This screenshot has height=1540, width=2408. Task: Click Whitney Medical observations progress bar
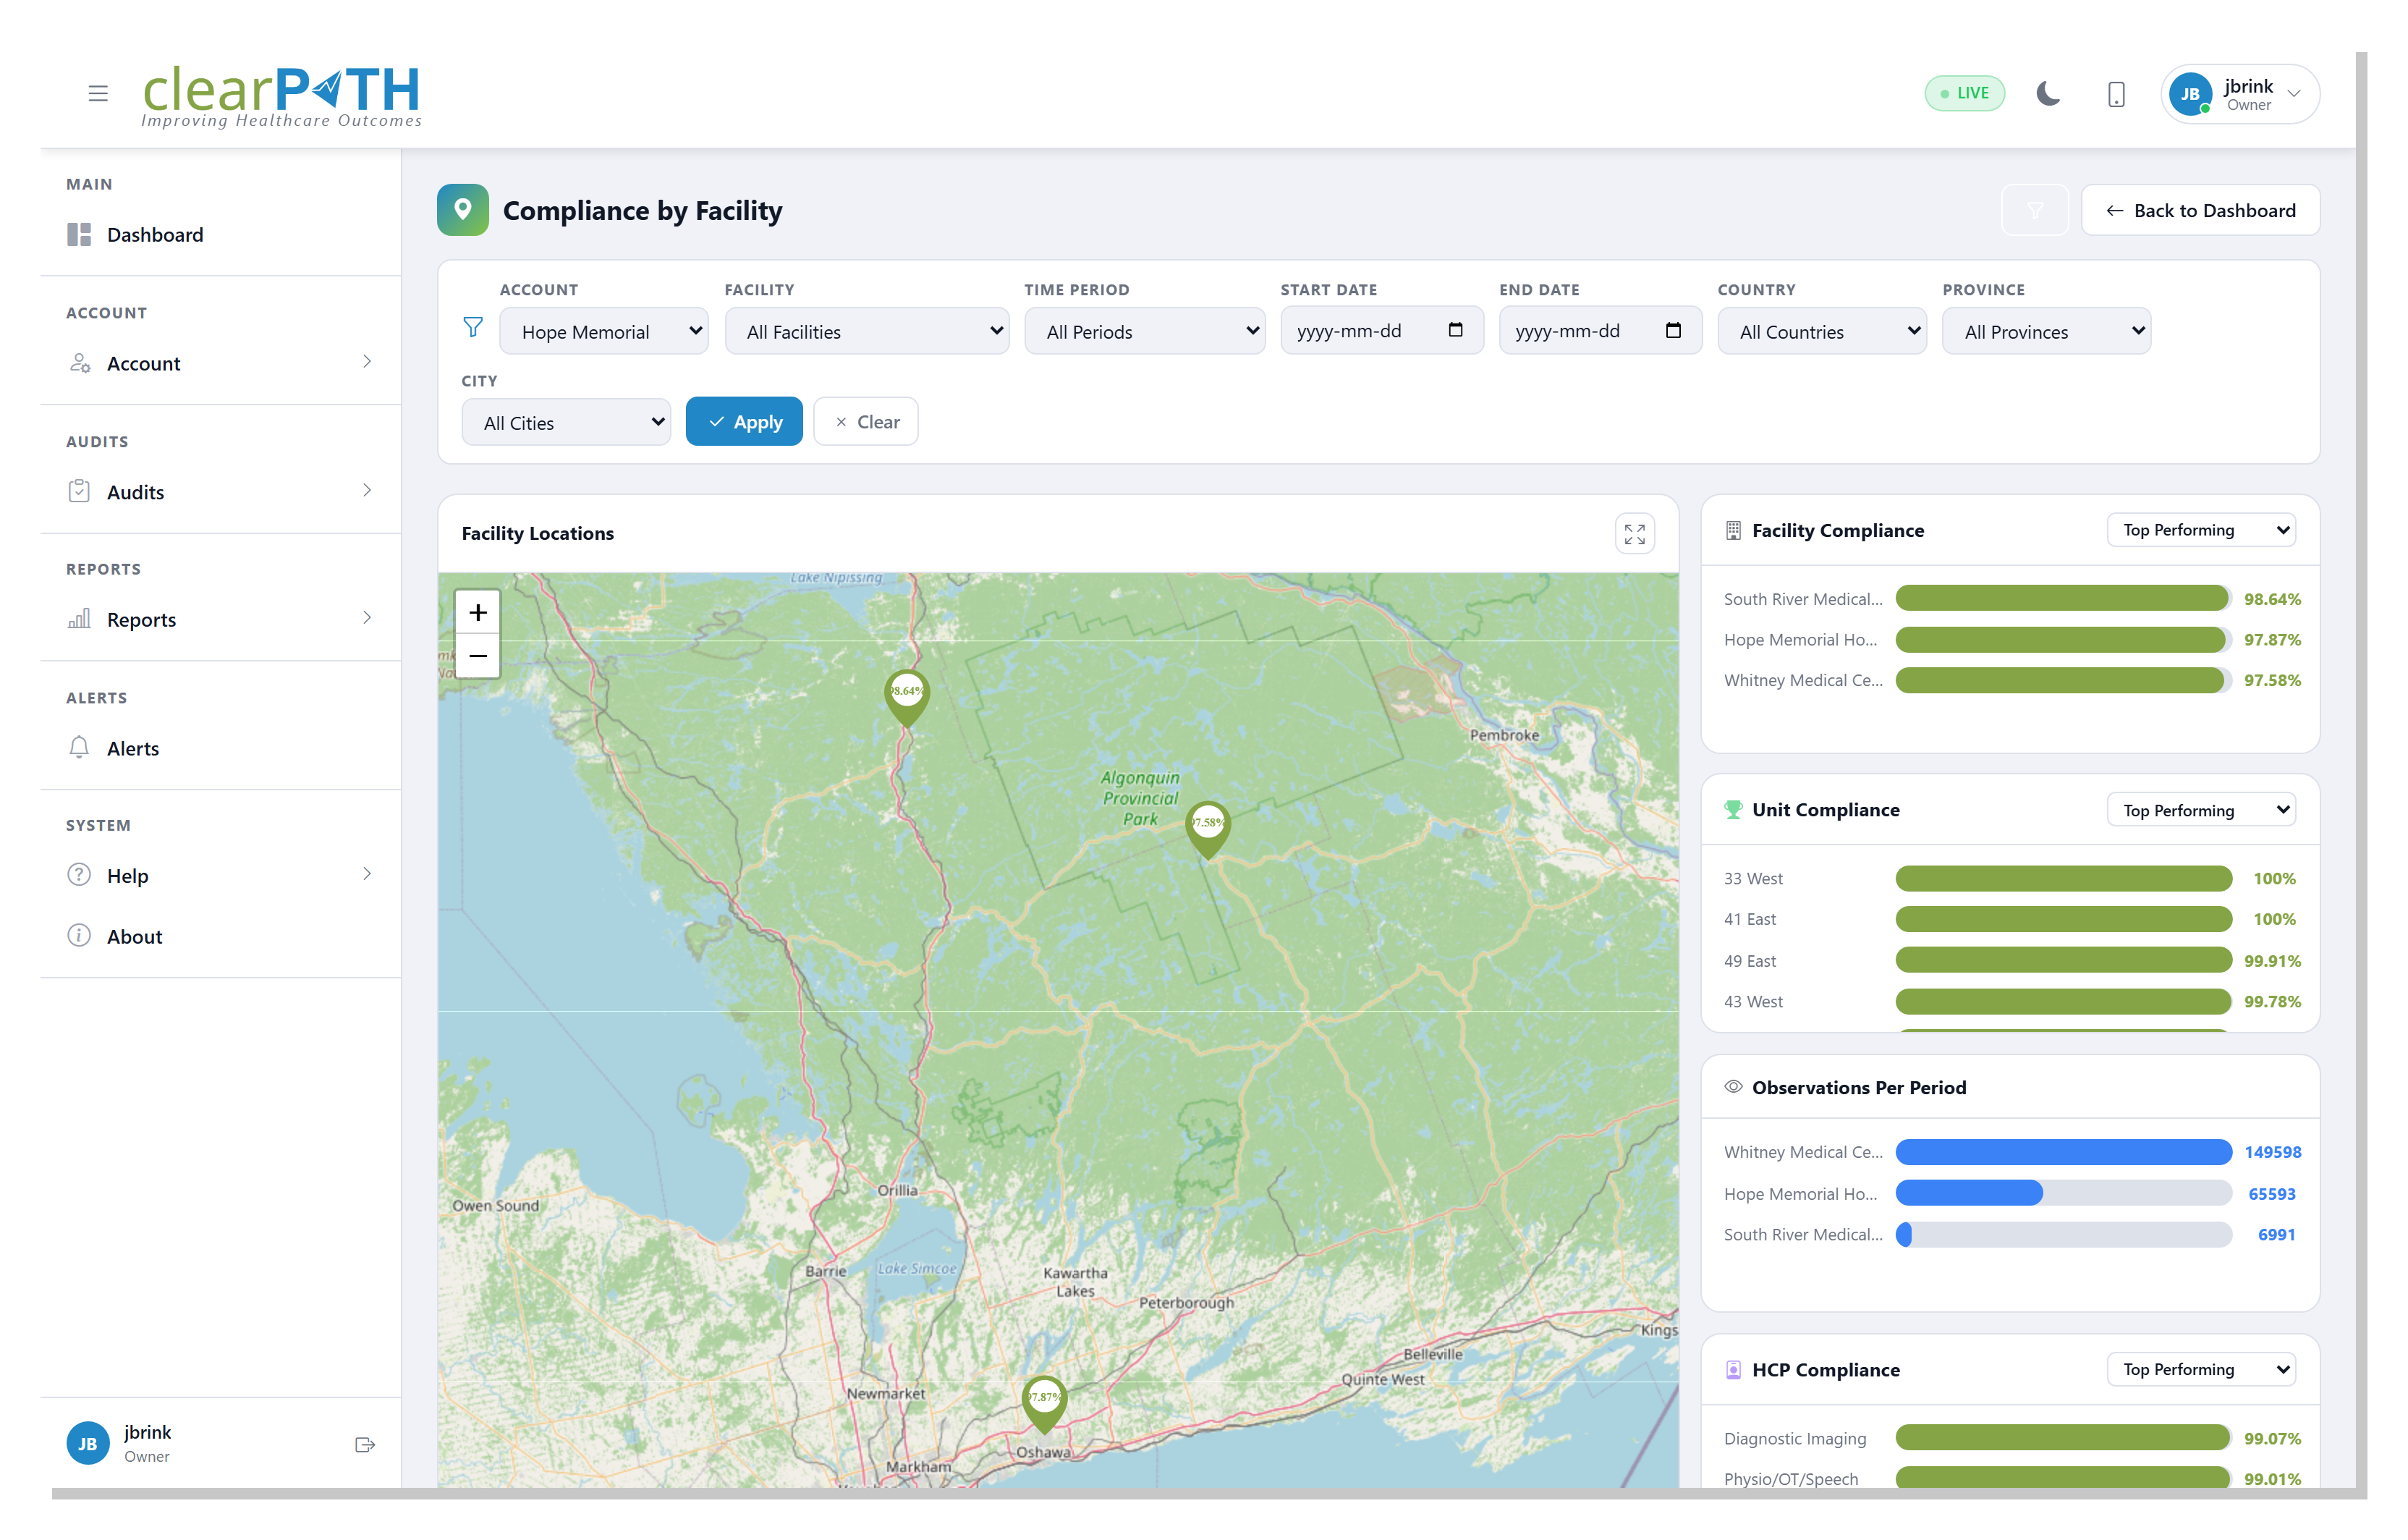2063,1152
